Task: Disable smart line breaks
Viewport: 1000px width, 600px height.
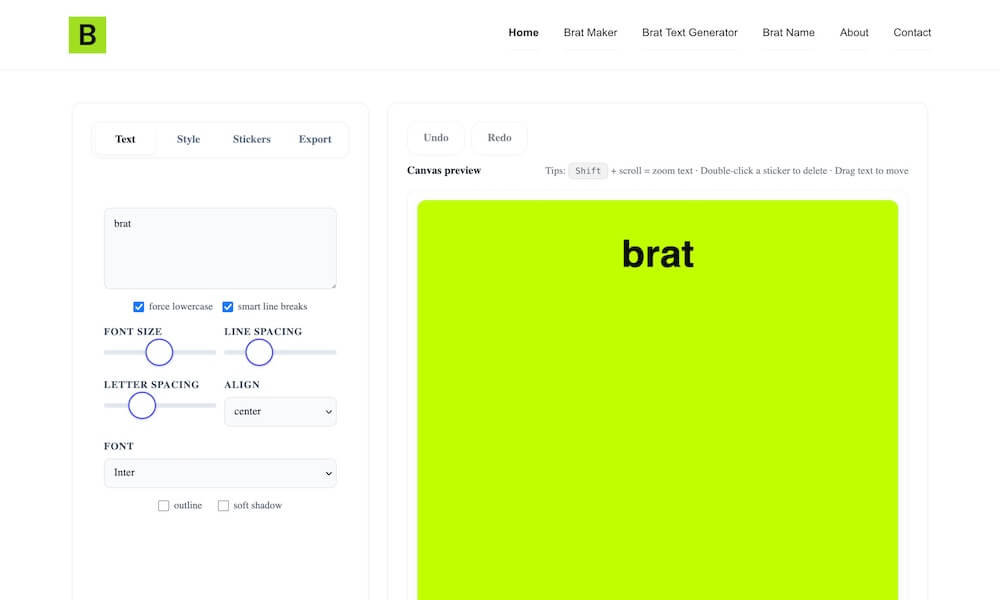Action: click(x=227, y=306)
